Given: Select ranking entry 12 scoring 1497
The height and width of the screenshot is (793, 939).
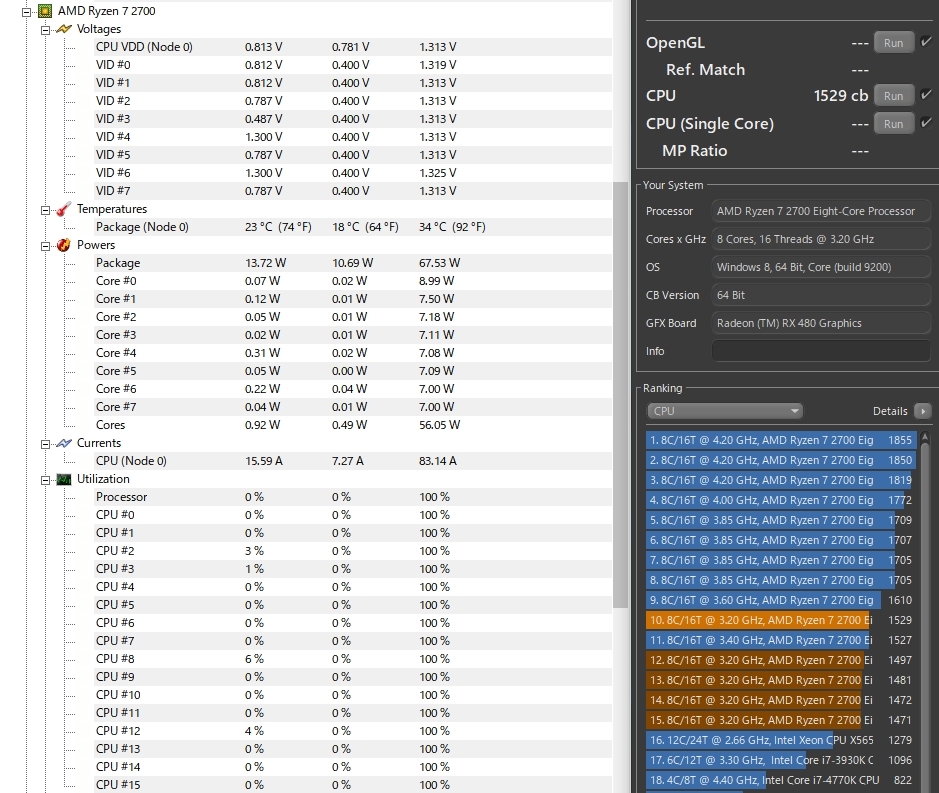Looking at the screenshot, I should point(781,660).
